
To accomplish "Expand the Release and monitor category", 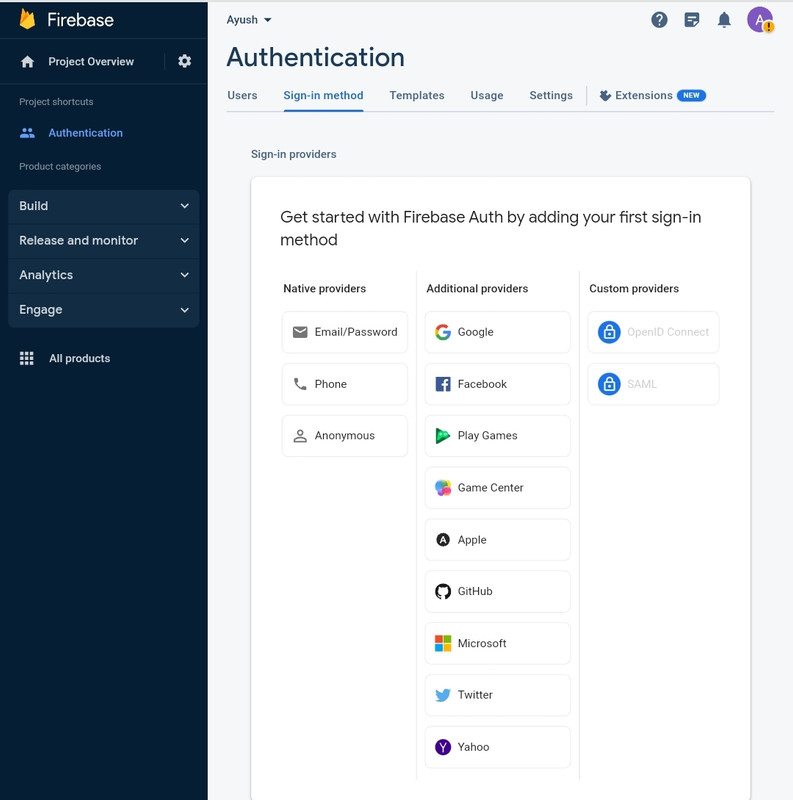I will point(104,240).
